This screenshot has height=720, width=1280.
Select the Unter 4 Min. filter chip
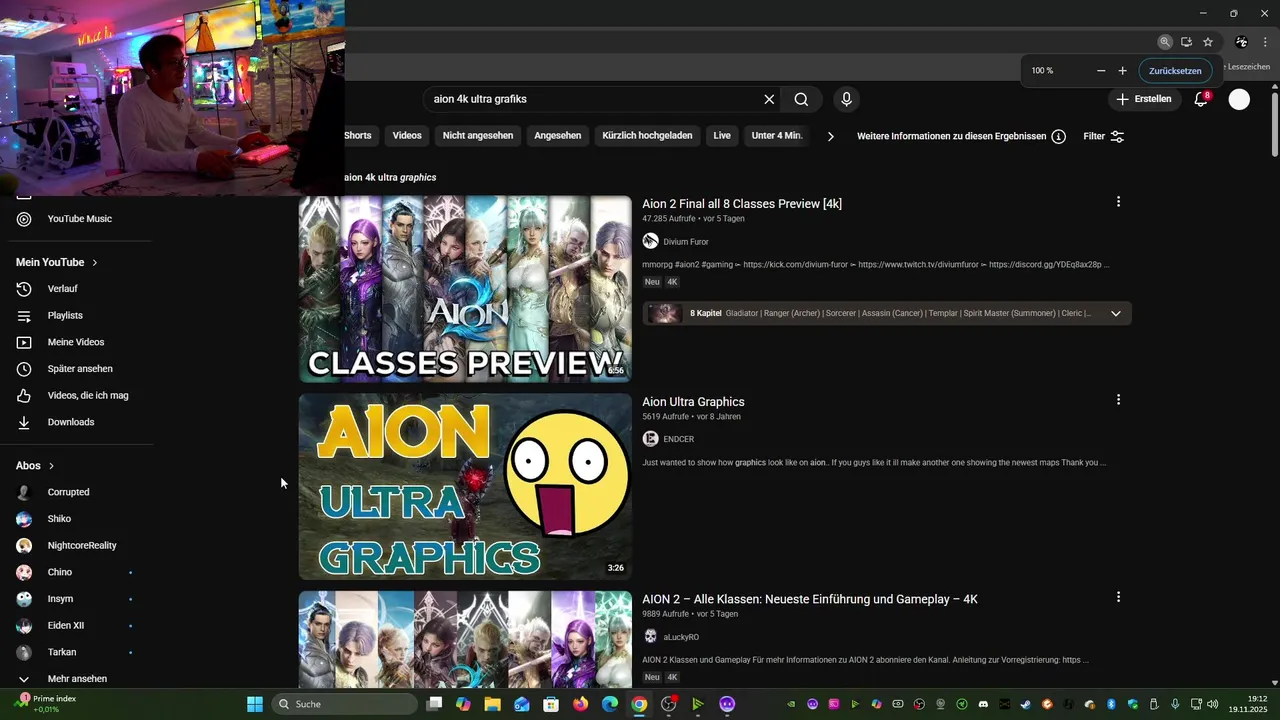(777, 135)
